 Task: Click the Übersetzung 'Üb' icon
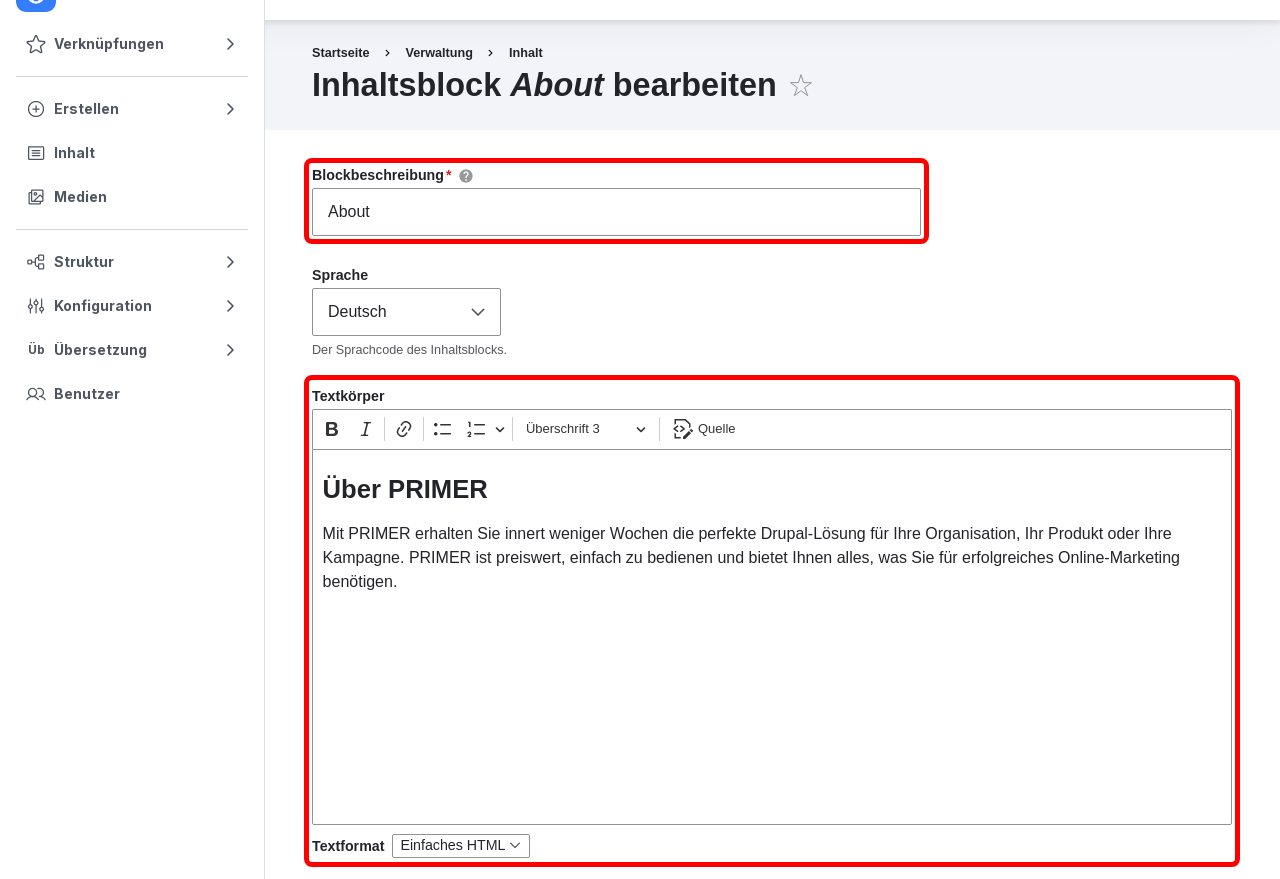click(36, 350)
